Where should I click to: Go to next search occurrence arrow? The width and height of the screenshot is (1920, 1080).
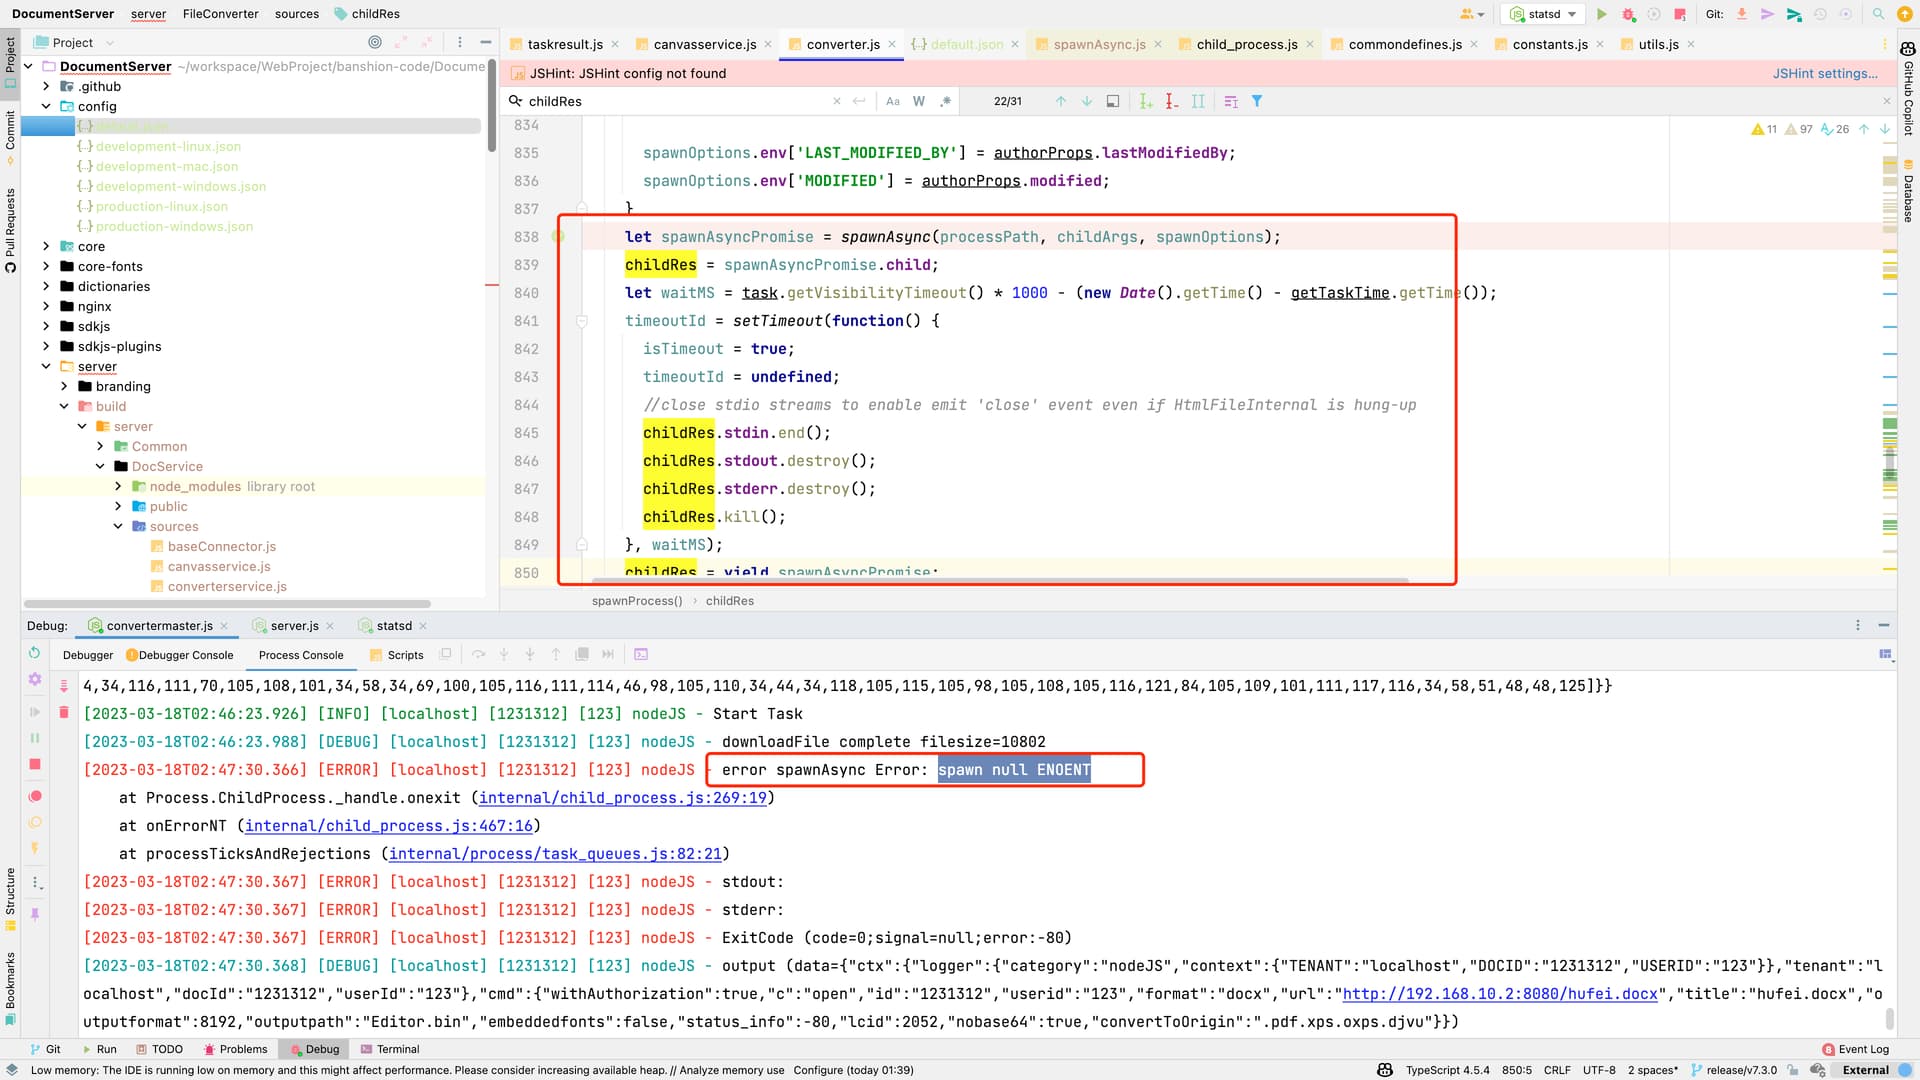[1087, 101]
